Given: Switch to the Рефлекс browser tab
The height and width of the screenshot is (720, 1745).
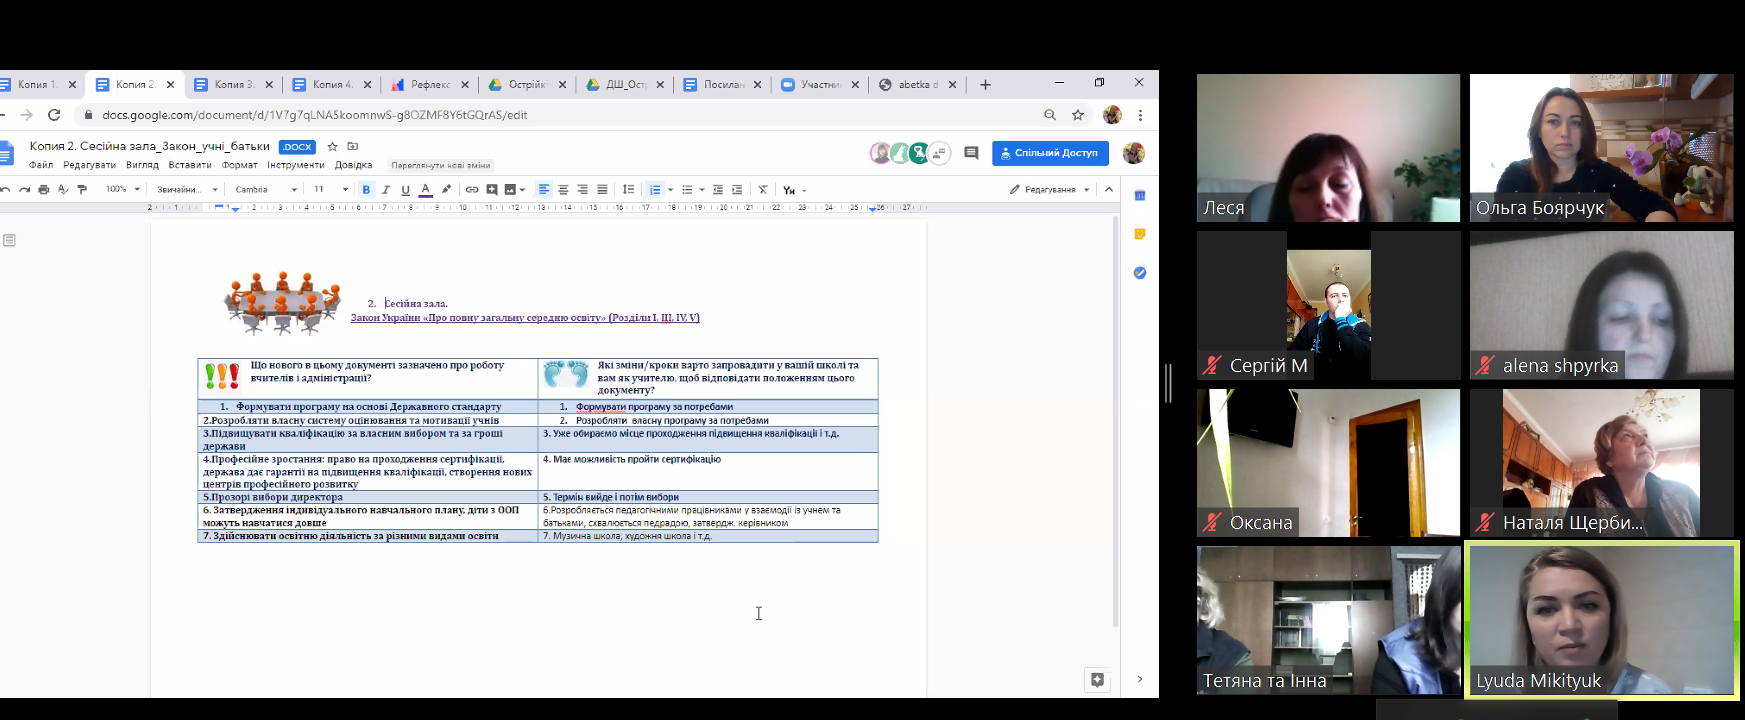Looking at the screenshot, I should tap(429, 85).
